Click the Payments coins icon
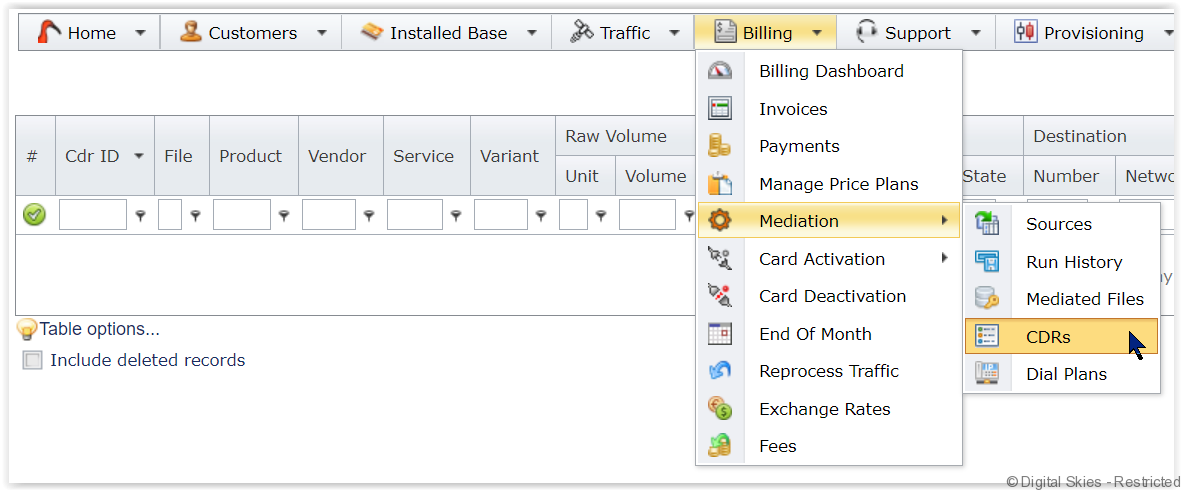 719,146
